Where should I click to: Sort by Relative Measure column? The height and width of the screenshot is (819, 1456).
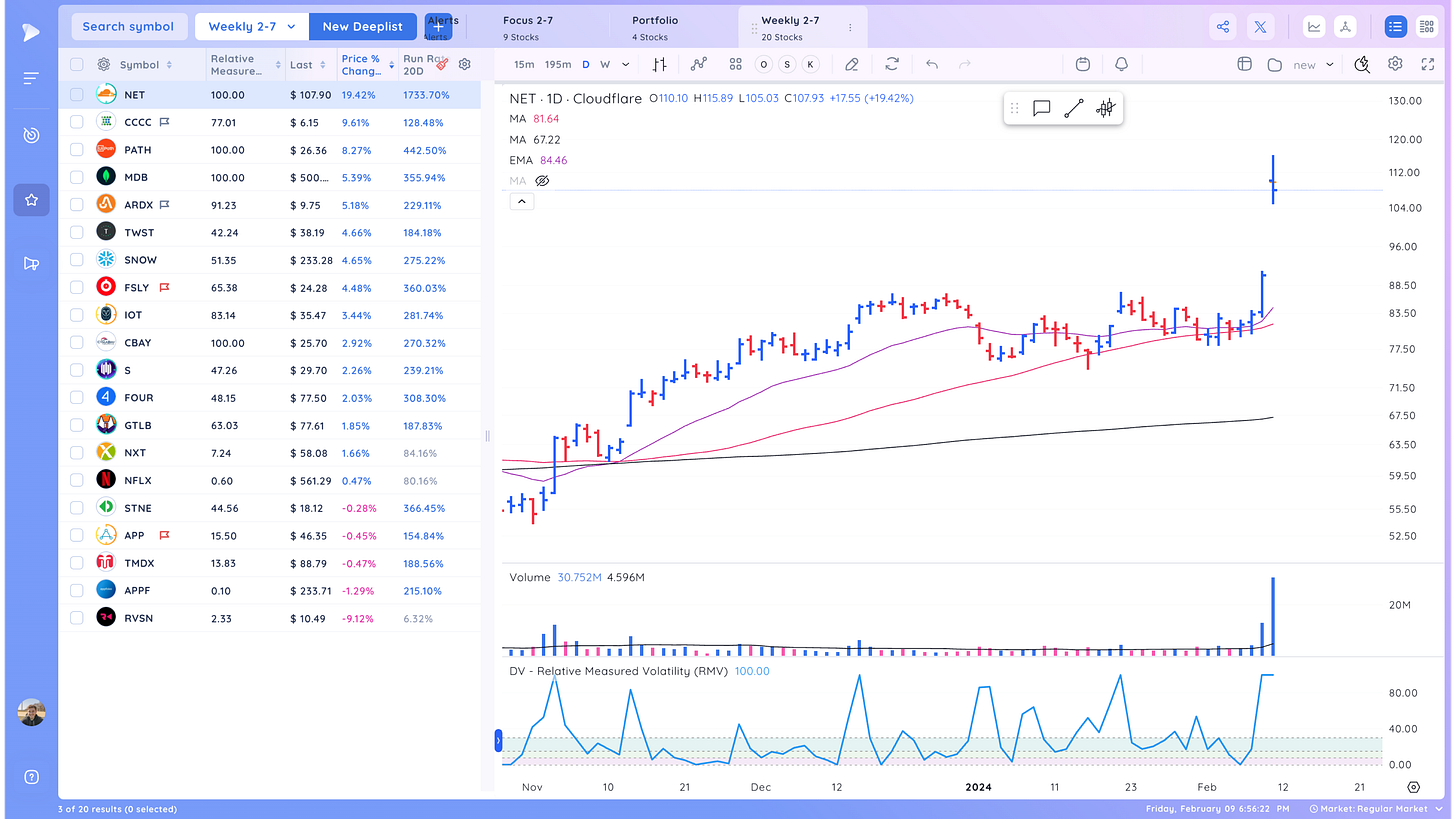tap(244, 64)
